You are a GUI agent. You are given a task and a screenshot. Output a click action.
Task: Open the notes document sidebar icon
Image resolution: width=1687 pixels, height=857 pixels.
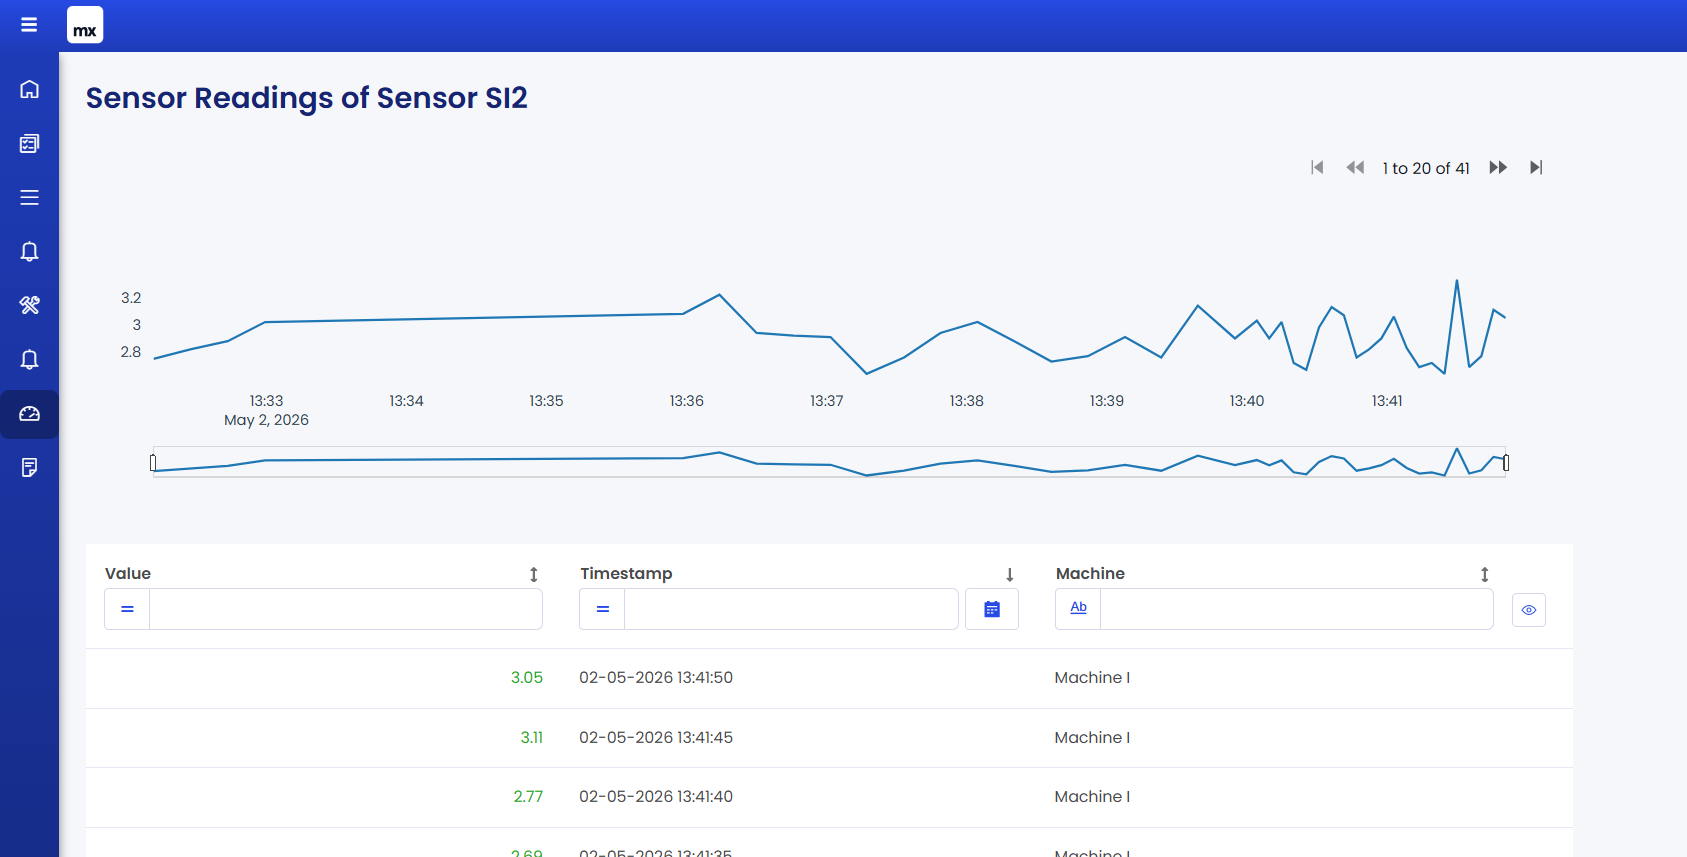[29, 467]
